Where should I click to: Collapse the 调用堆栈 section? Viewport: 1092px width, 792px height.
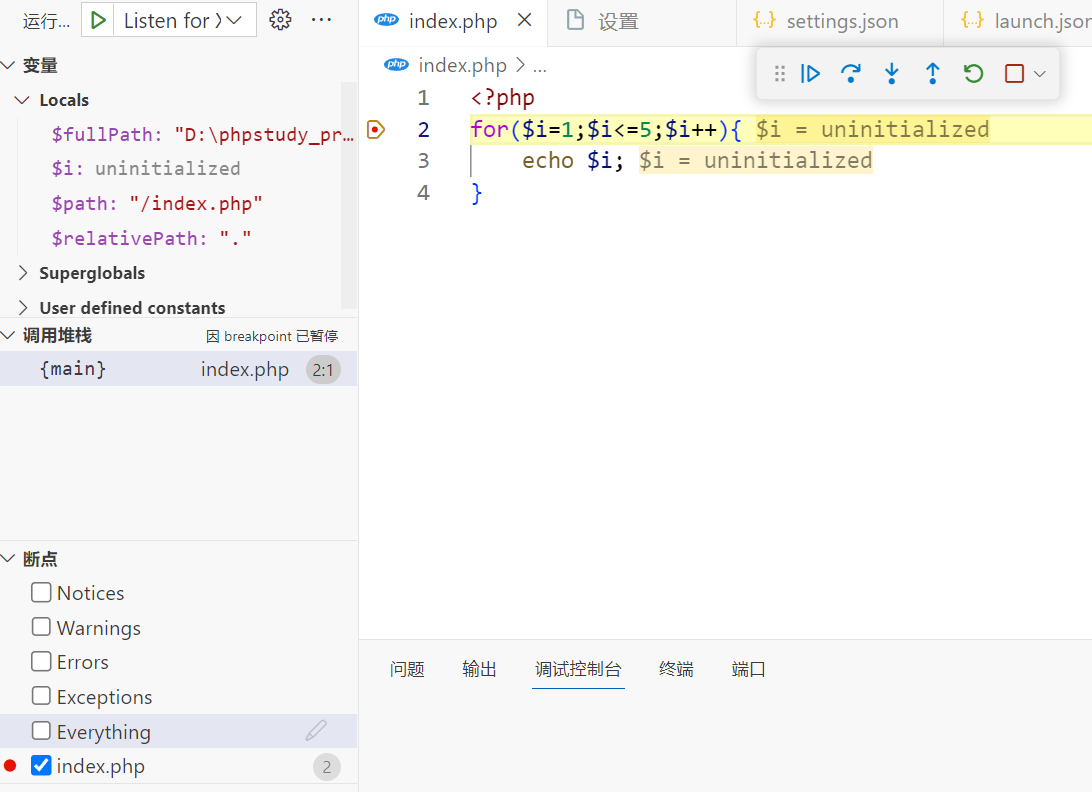click(x=8, y=335)
